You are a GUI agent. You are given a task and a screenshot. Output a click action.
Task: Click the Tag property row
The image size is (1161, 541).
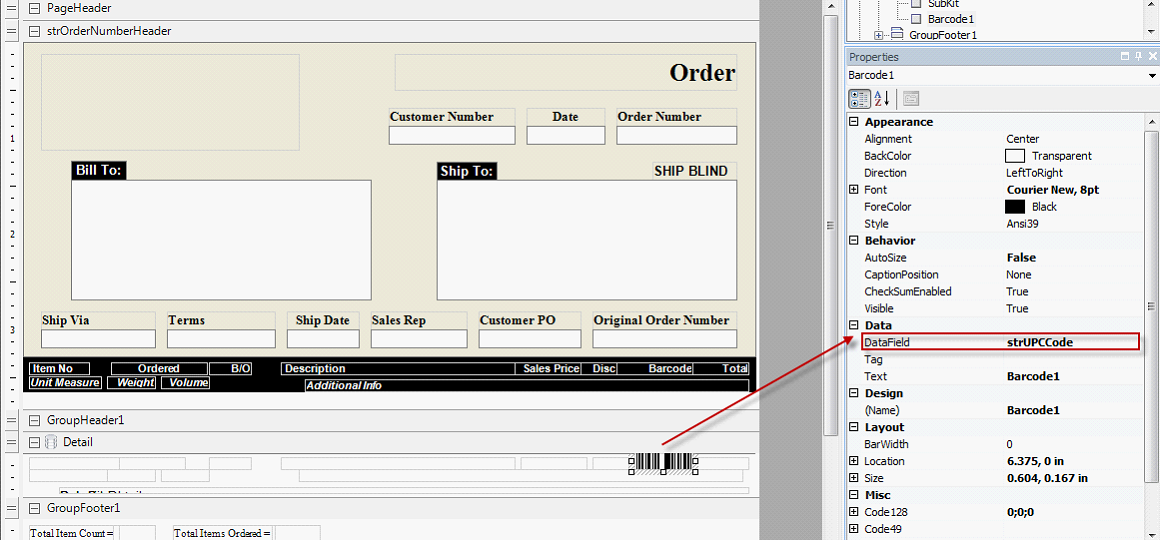996,360
